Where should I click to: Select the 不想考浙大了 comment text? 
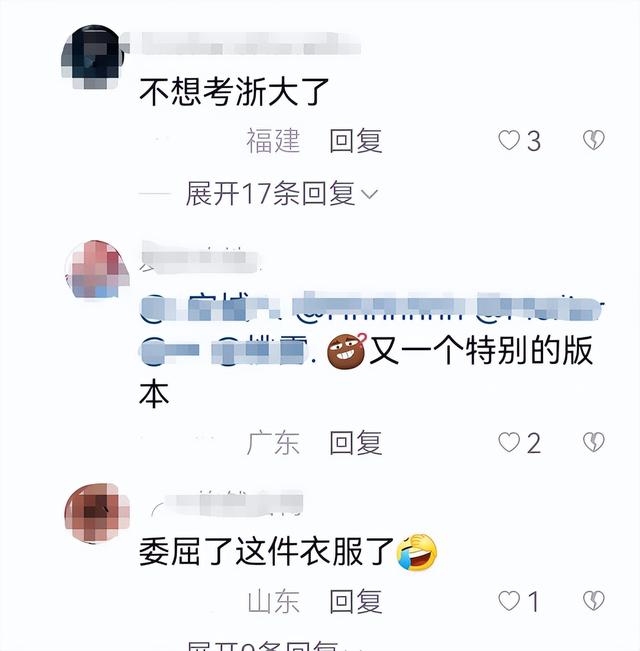coord(234,91)
